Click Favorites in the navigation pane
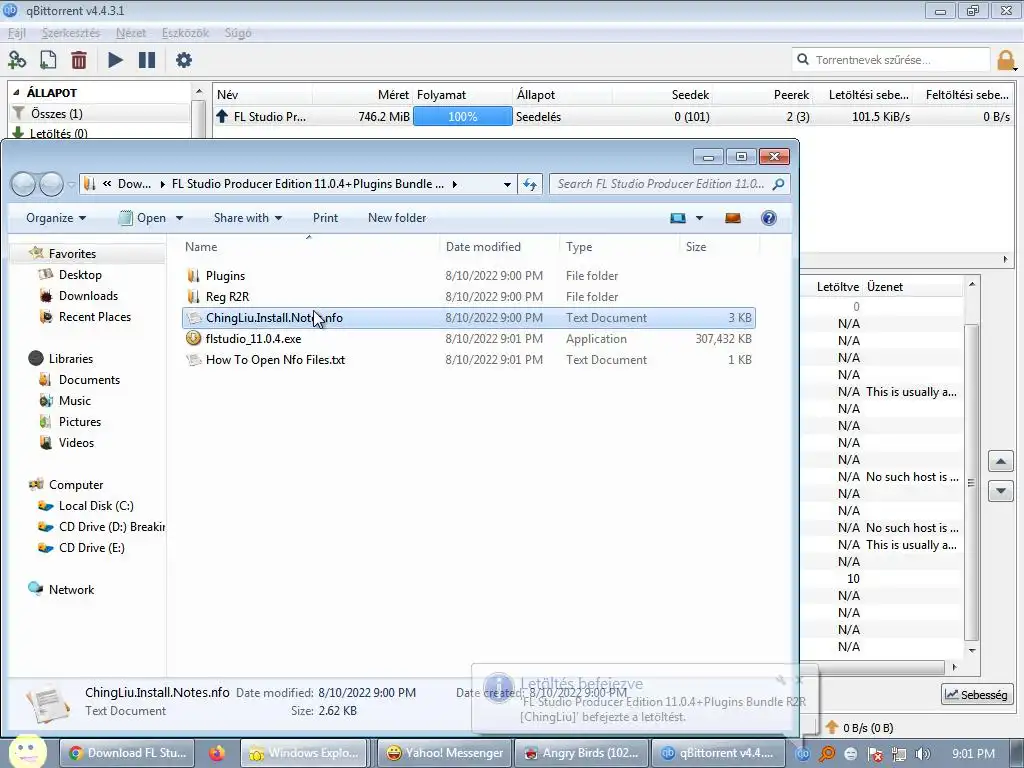 coord(72,253)
